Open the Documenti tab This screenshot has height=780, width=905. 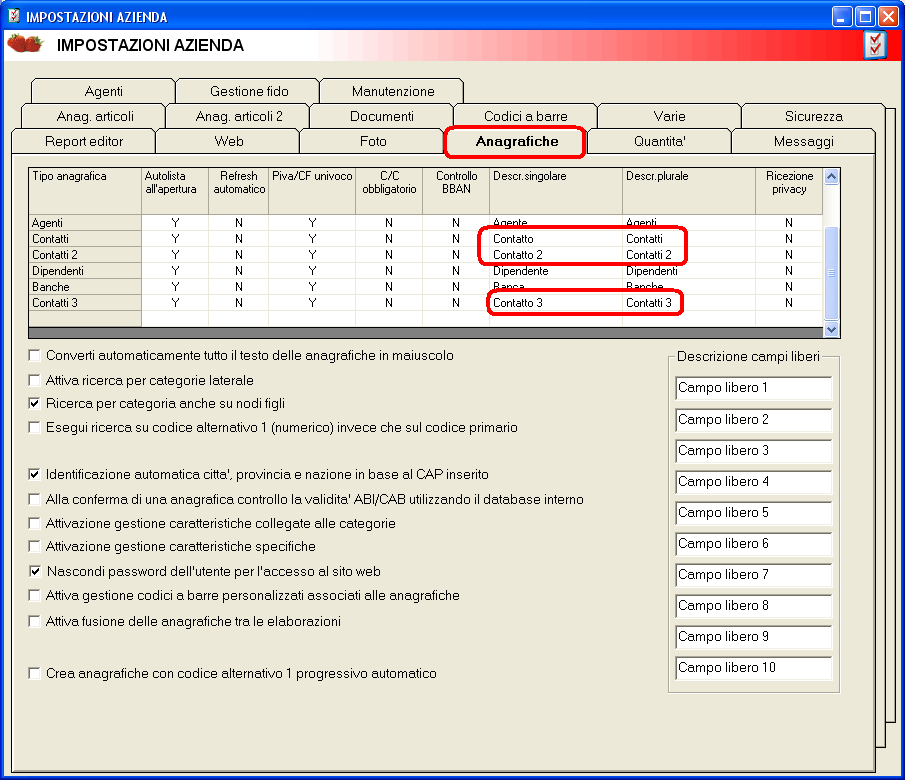tap(381, 116)
